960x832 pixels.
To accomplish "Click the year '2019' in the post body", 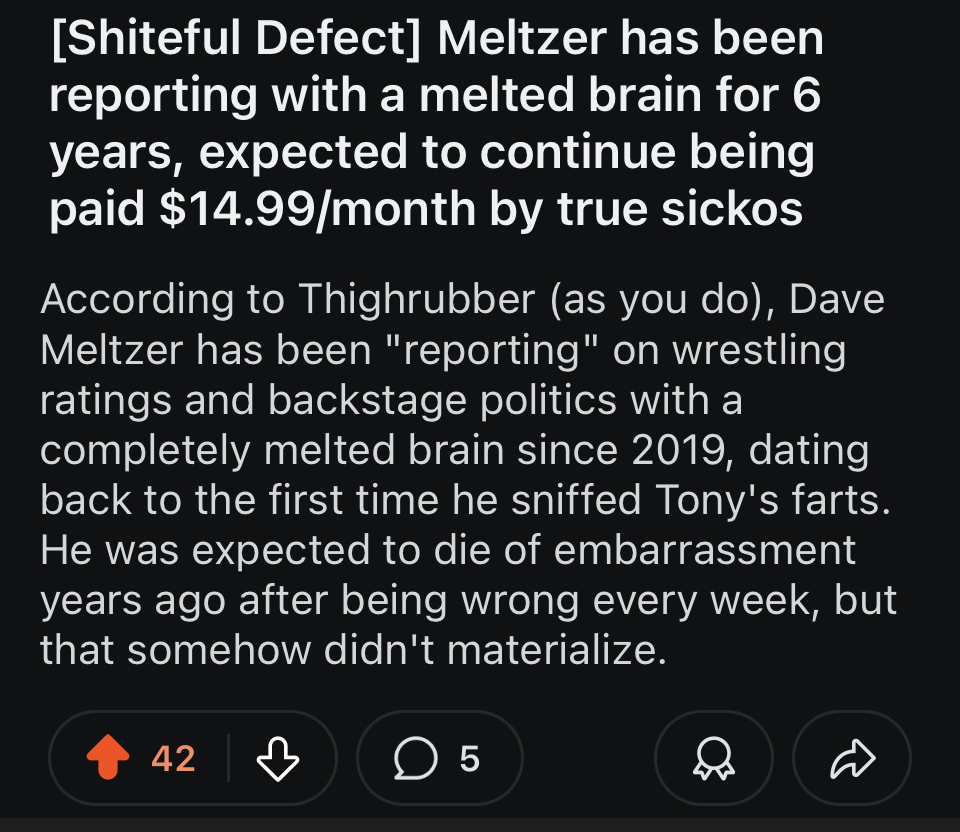I will pyautogui.click(x=678, y=450).
